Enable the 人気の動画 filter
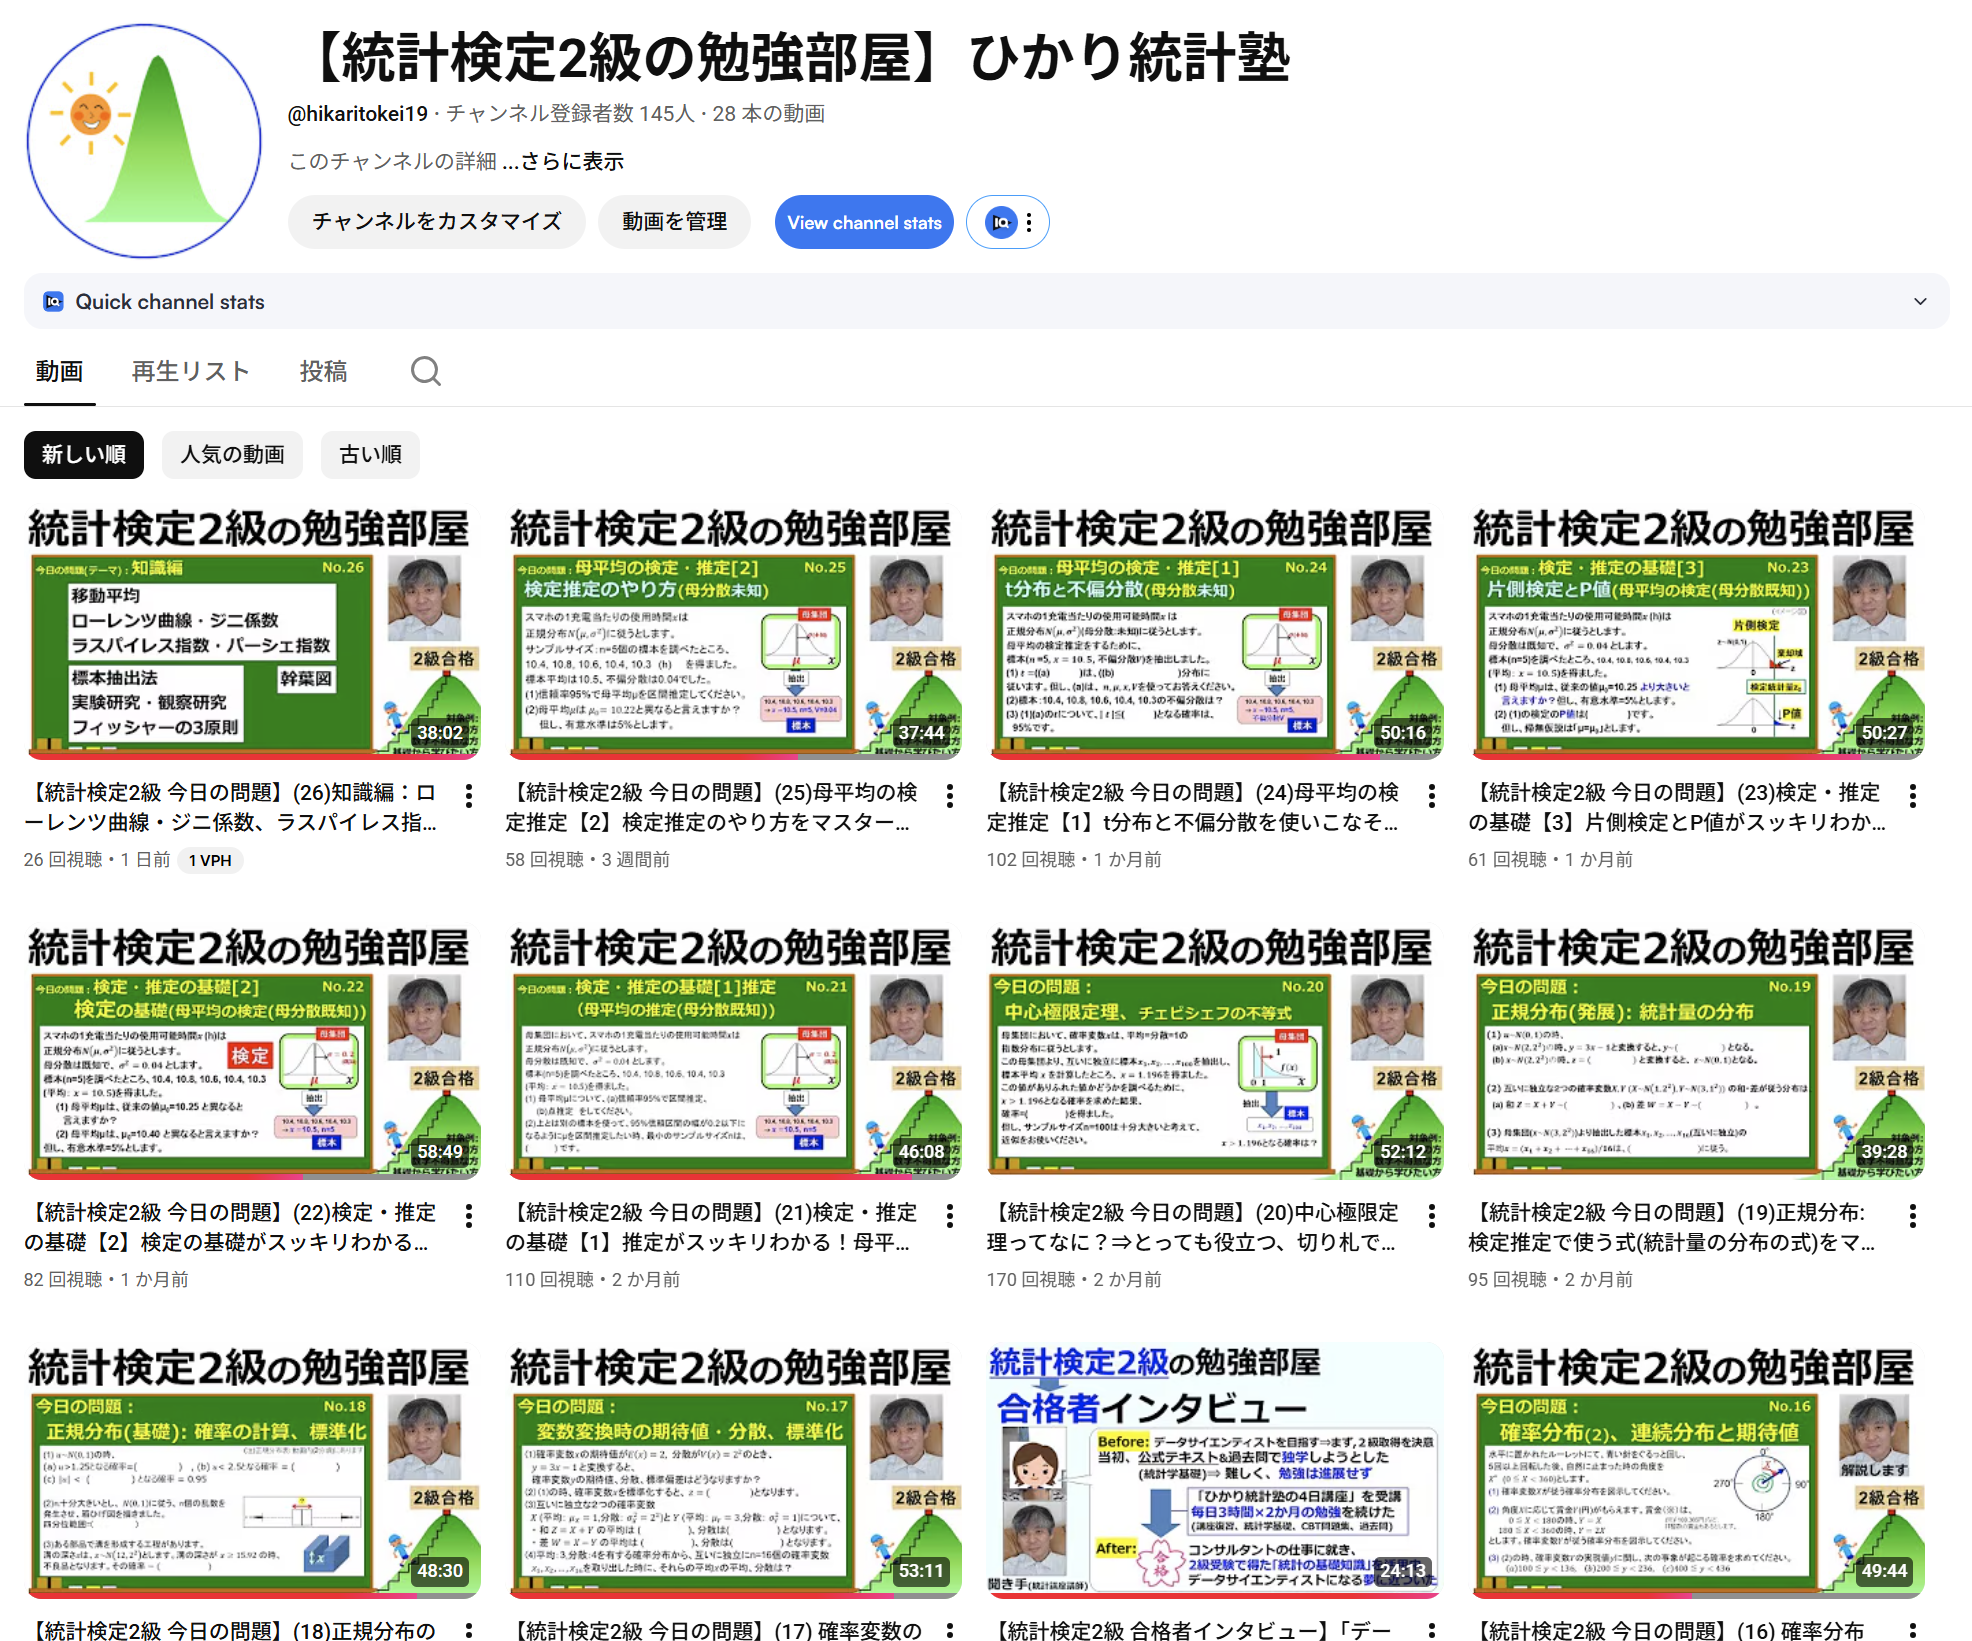Image resolution: width=1972 pixels, height=1641 pixels. [232, 455]
